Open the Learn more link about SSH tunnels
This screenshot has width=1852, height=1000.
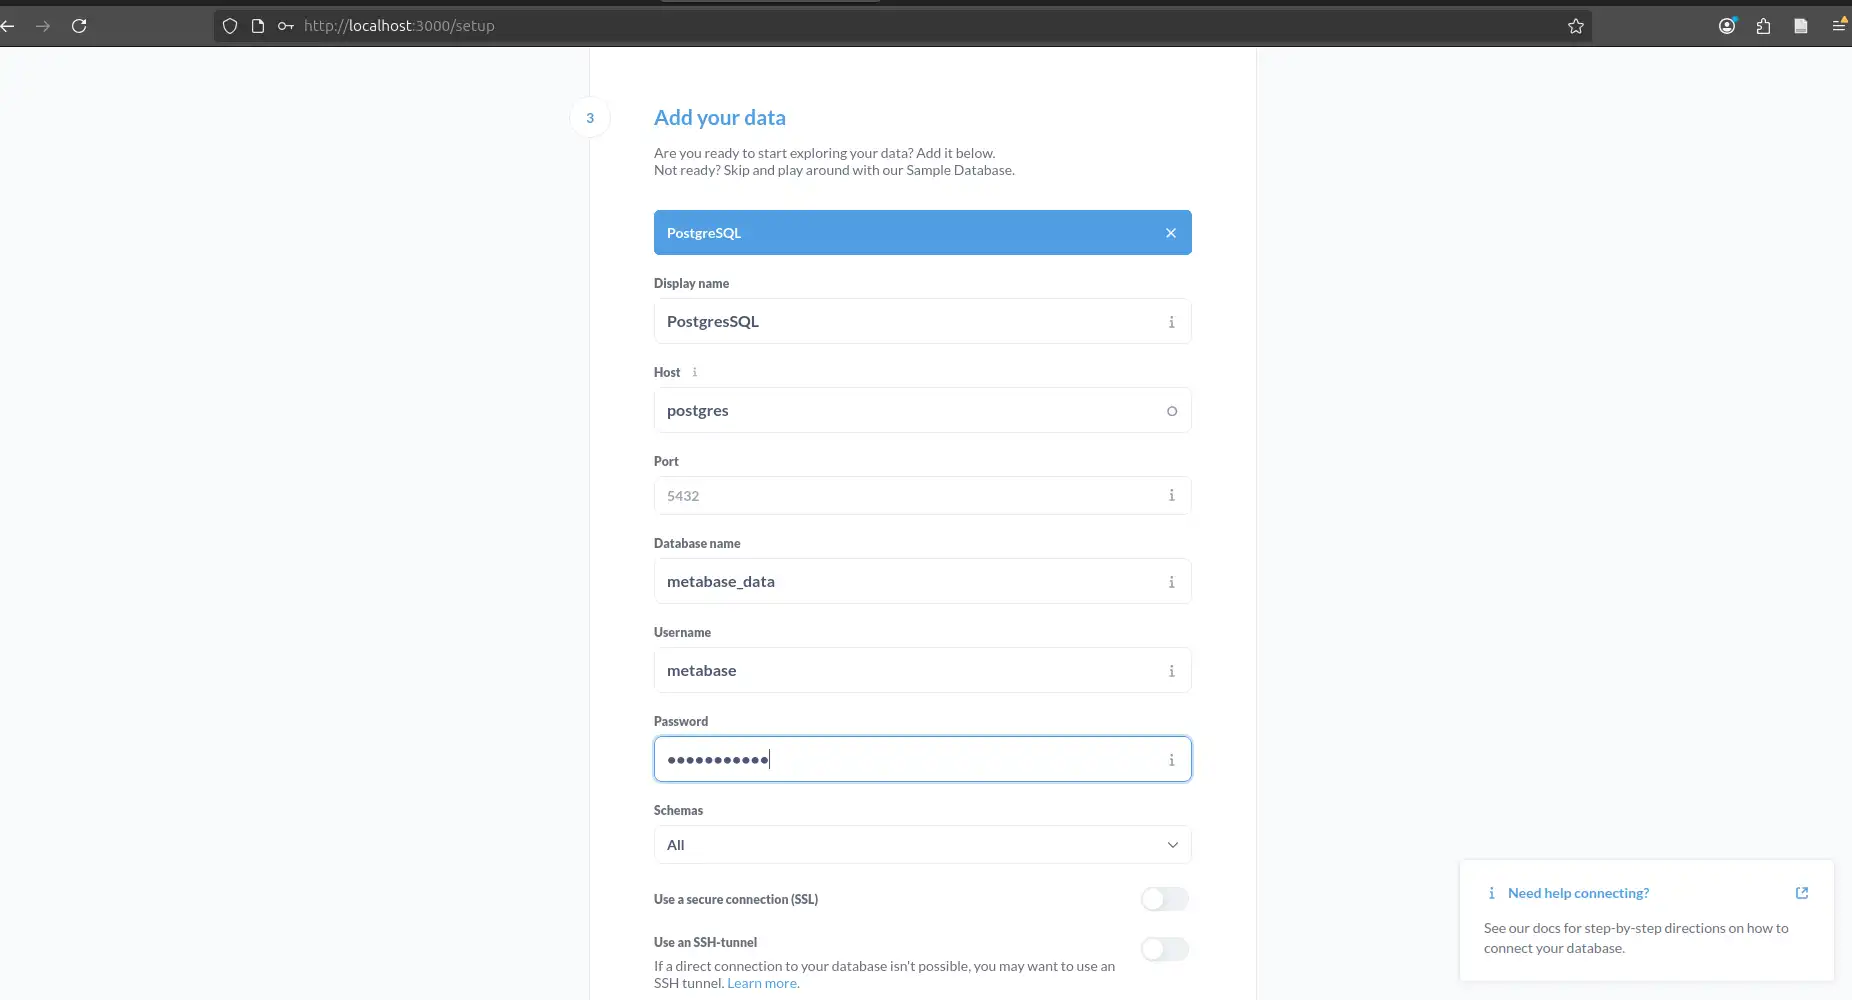[x=762, y=984]
